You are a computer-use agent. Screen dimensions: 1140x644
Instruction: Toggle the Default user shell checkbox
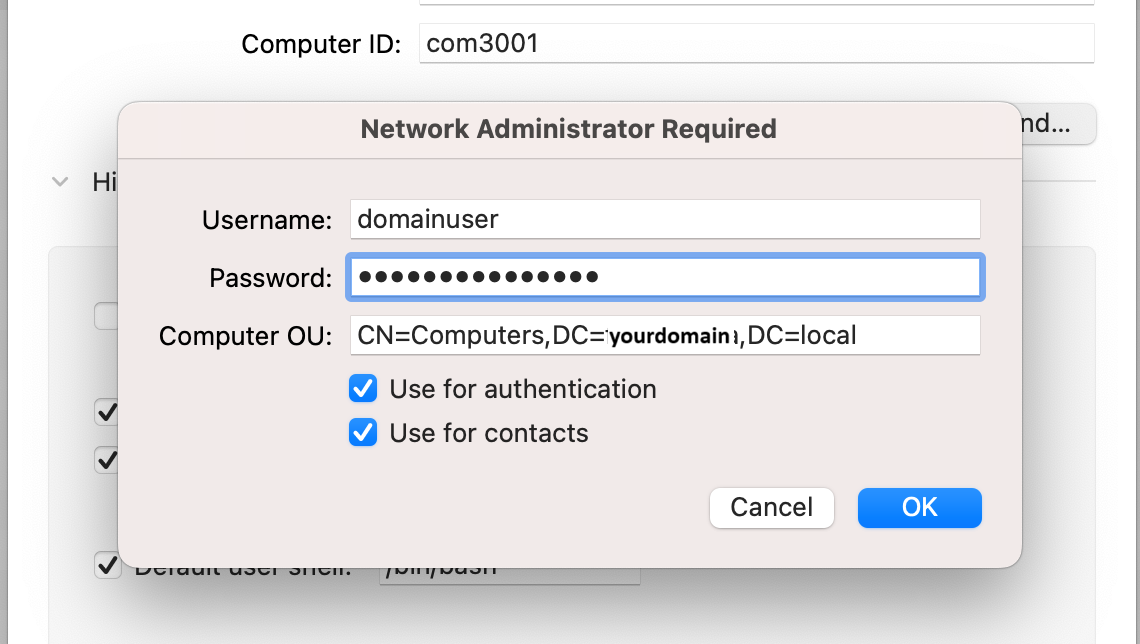pos(108,565)
